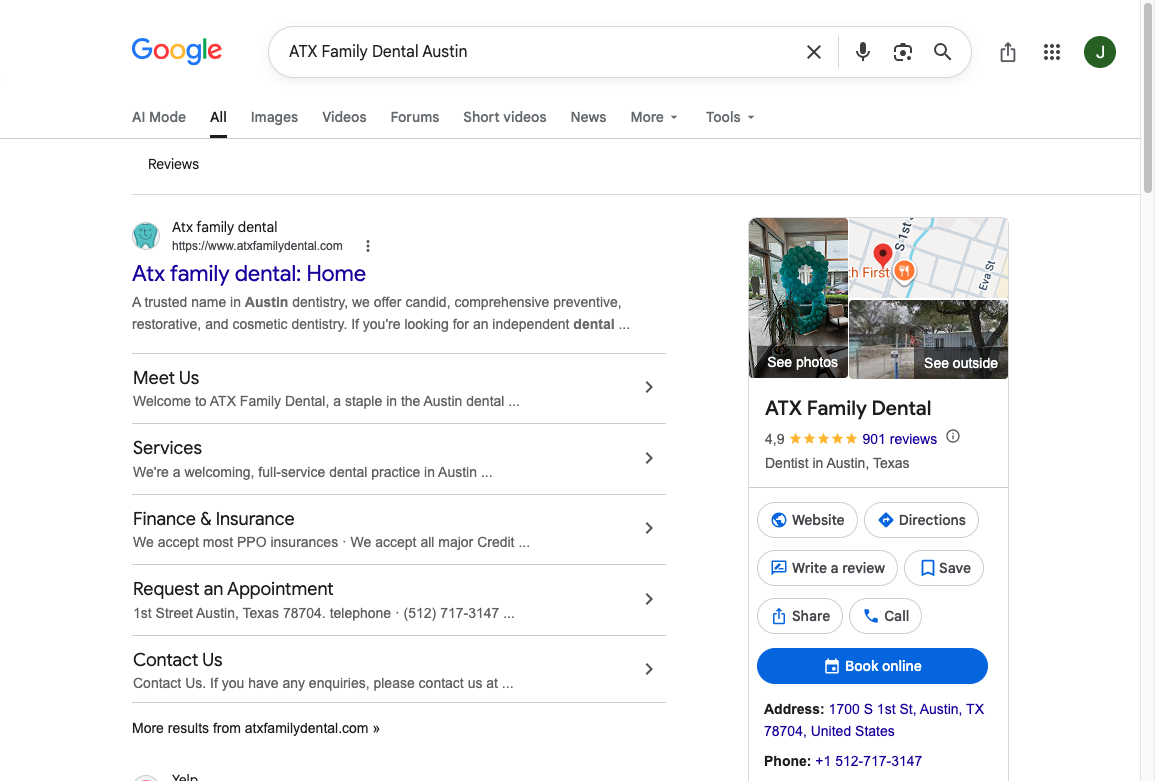Click the map thumbnail in knowledge panel

point(928,258)
